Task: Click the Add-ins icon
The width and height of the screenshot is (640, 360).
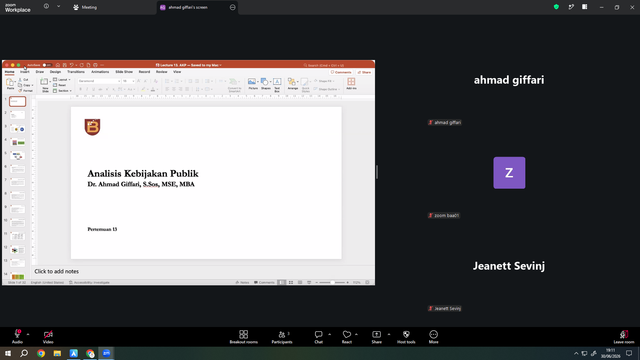Action: click(x=351, y=82)
